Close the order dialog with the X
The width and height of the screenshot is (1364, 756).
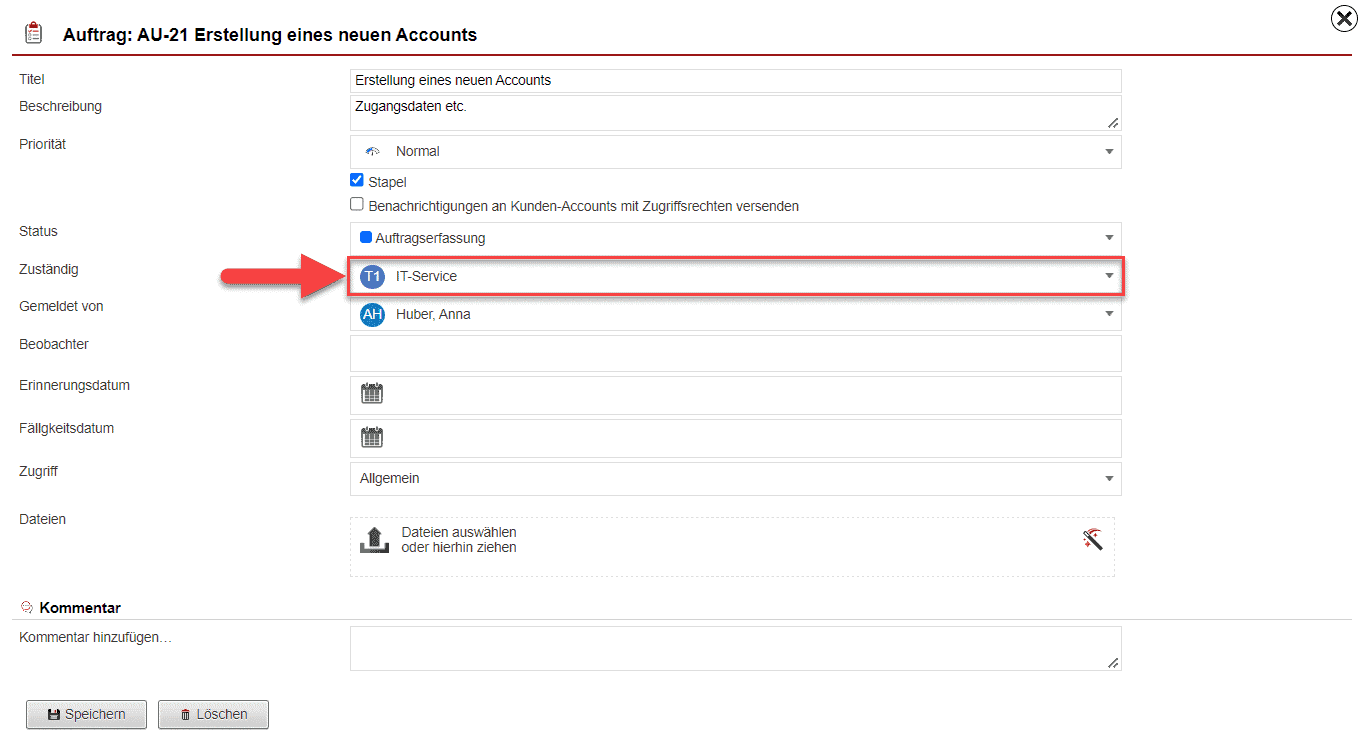click(1344, 19)
